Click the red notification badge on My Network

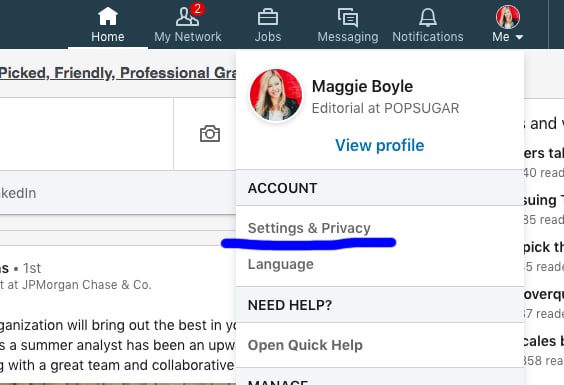(x=197, y=9)
